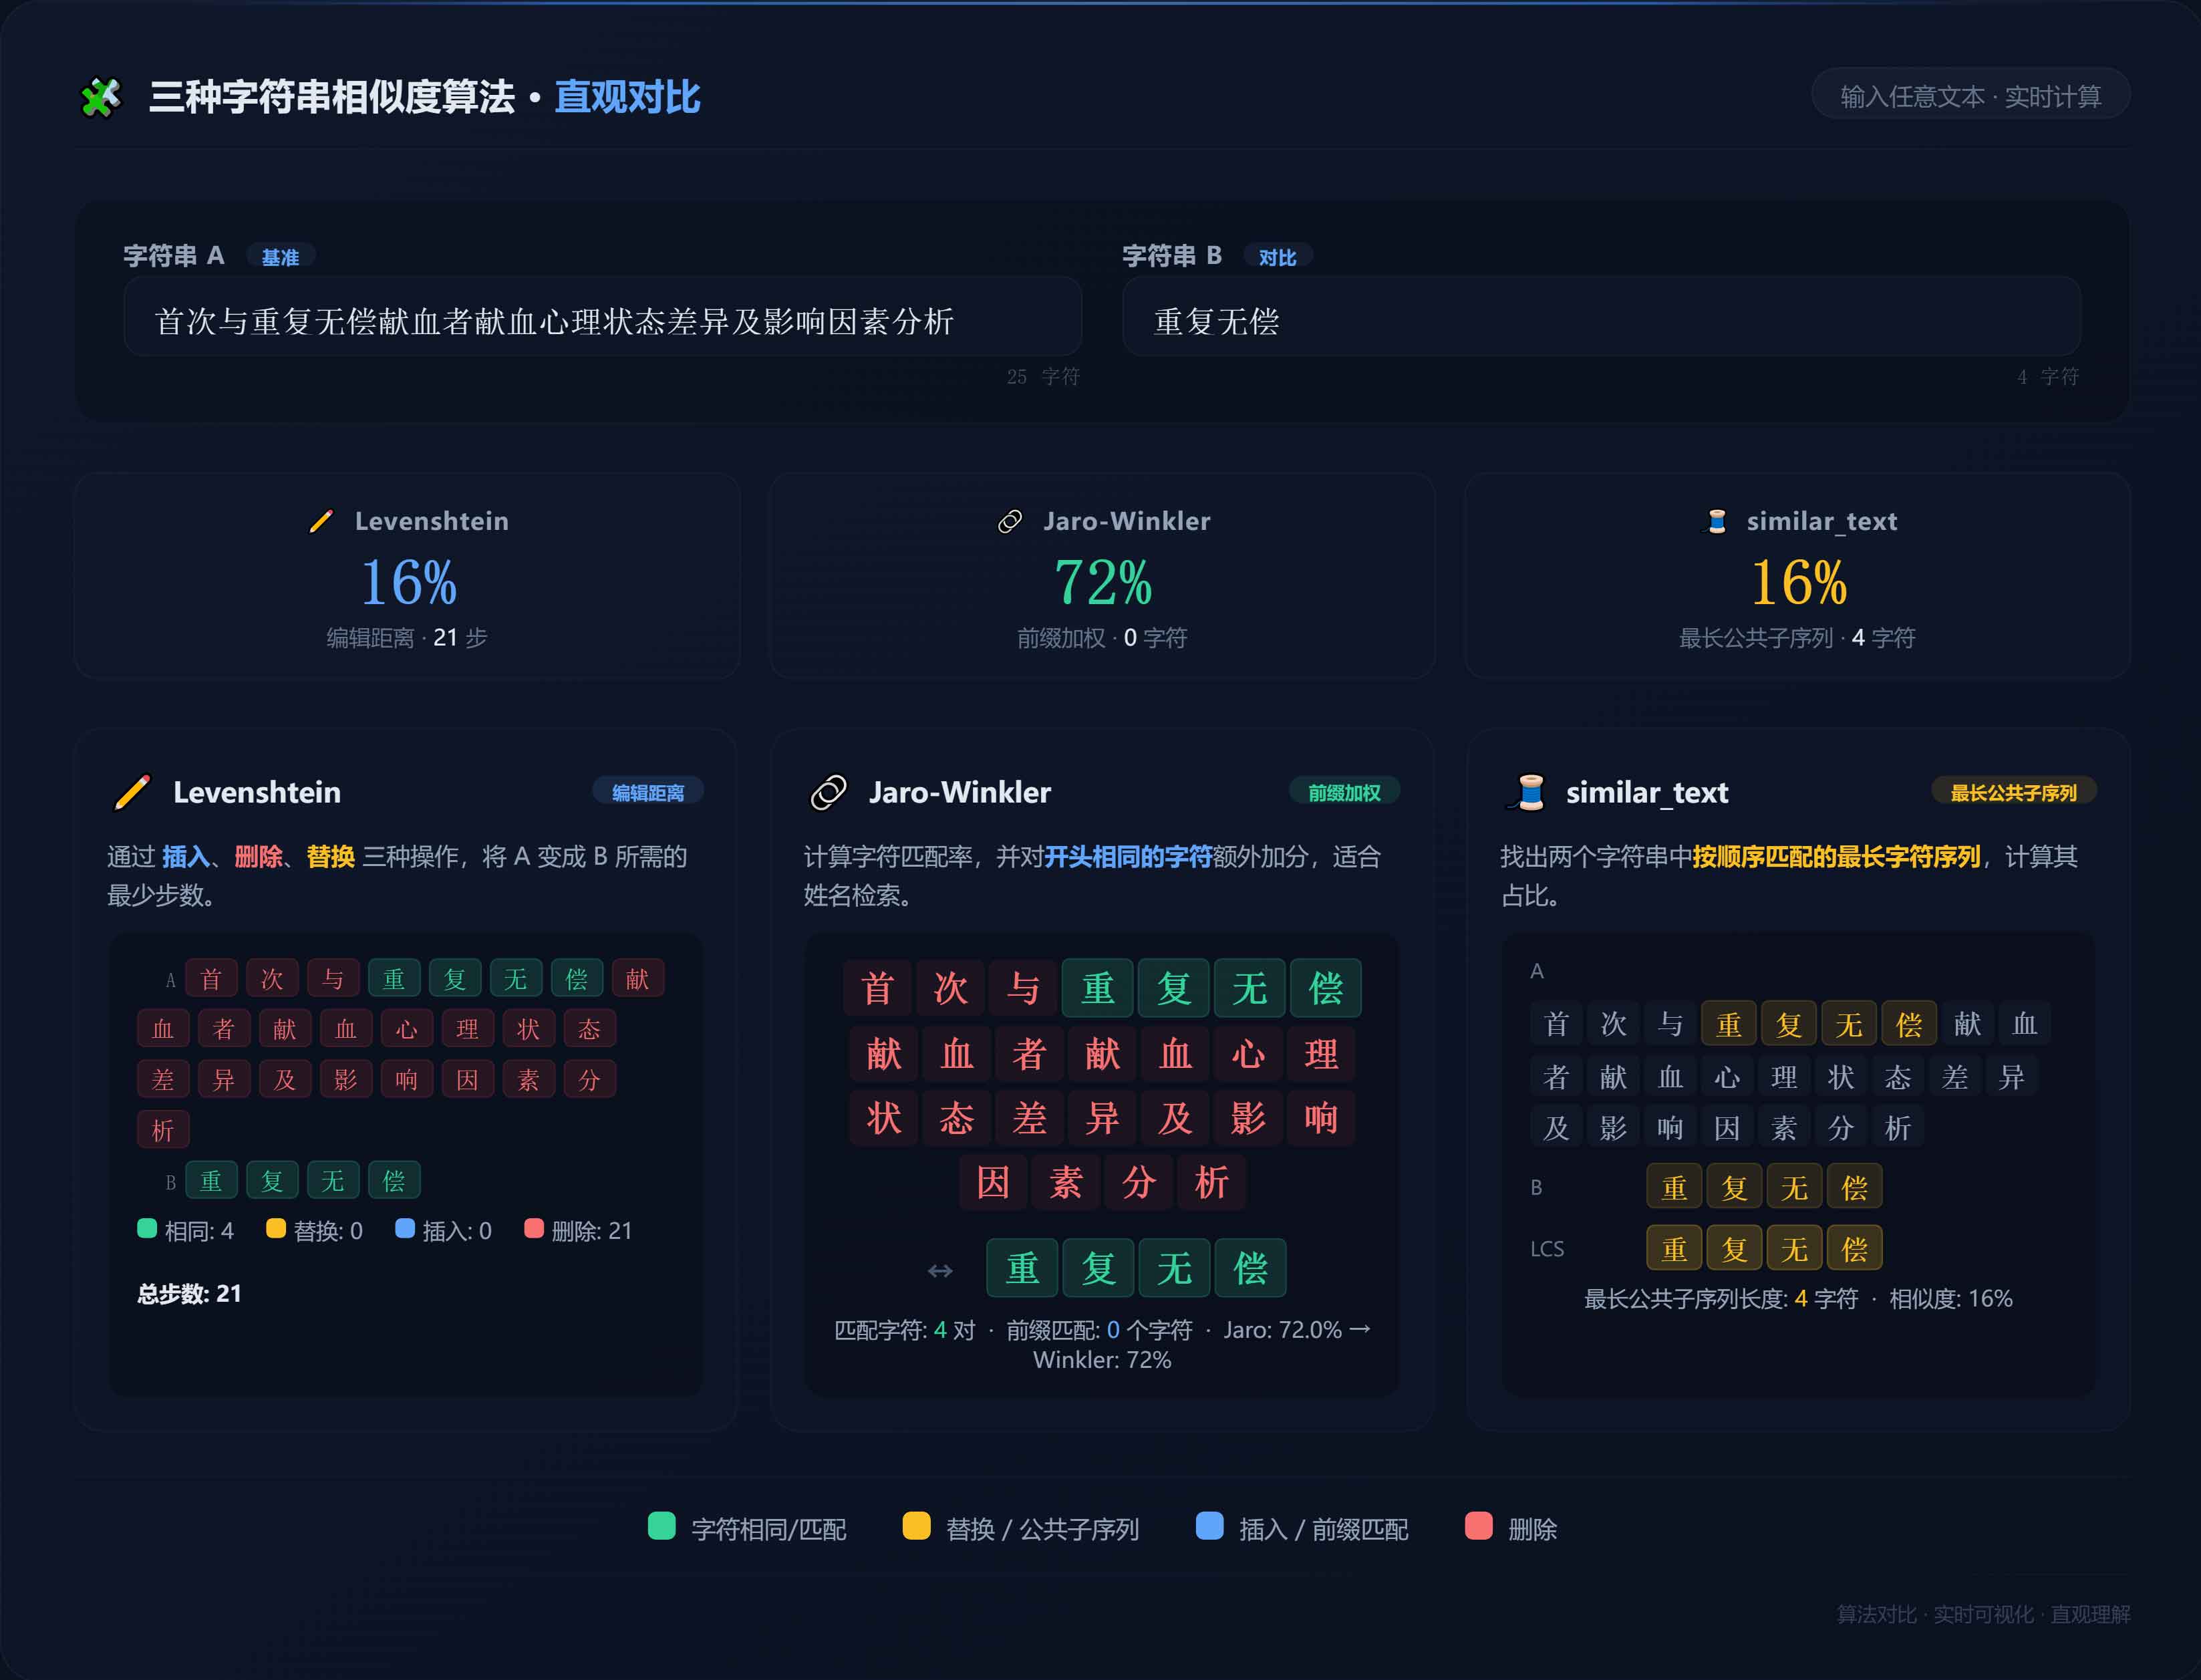
Task: Click the double arrow icon before Jaro-Winkler string B
Action: point(940,1270)
